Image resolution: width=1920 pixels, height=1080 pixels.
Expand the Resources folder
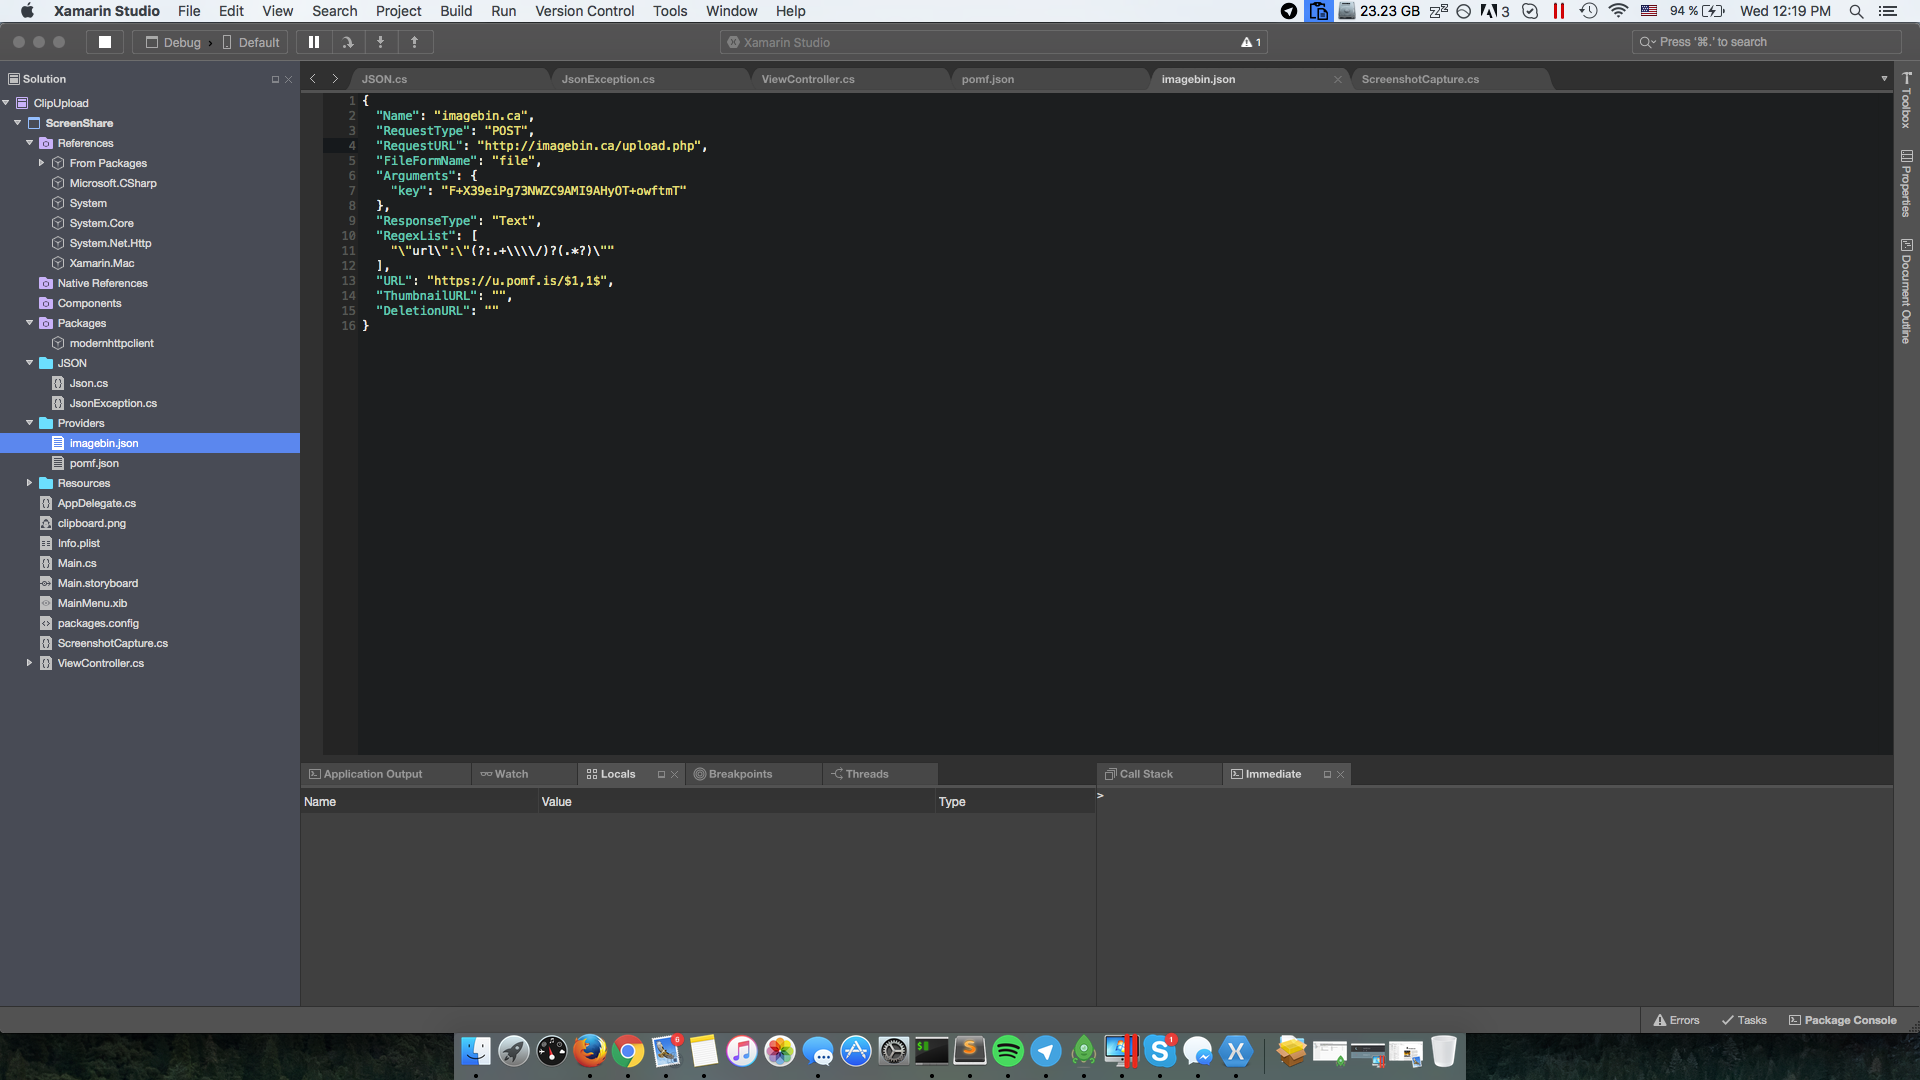tap(29, 483)
